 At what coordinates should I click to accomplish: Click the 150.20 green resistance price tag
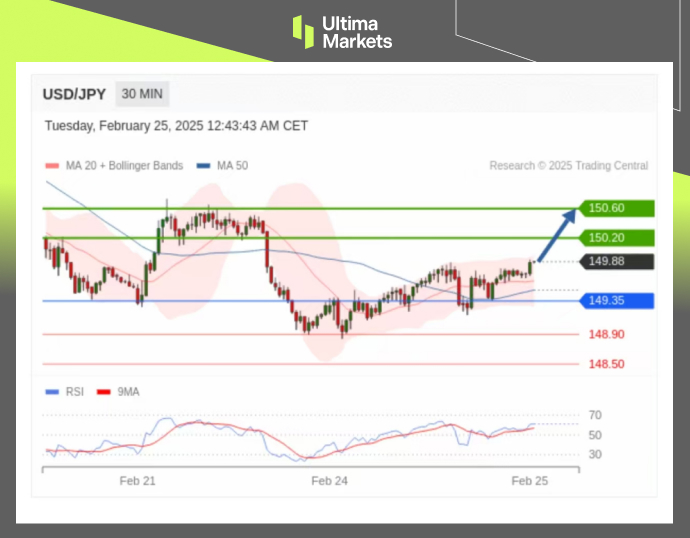[619, 238]
